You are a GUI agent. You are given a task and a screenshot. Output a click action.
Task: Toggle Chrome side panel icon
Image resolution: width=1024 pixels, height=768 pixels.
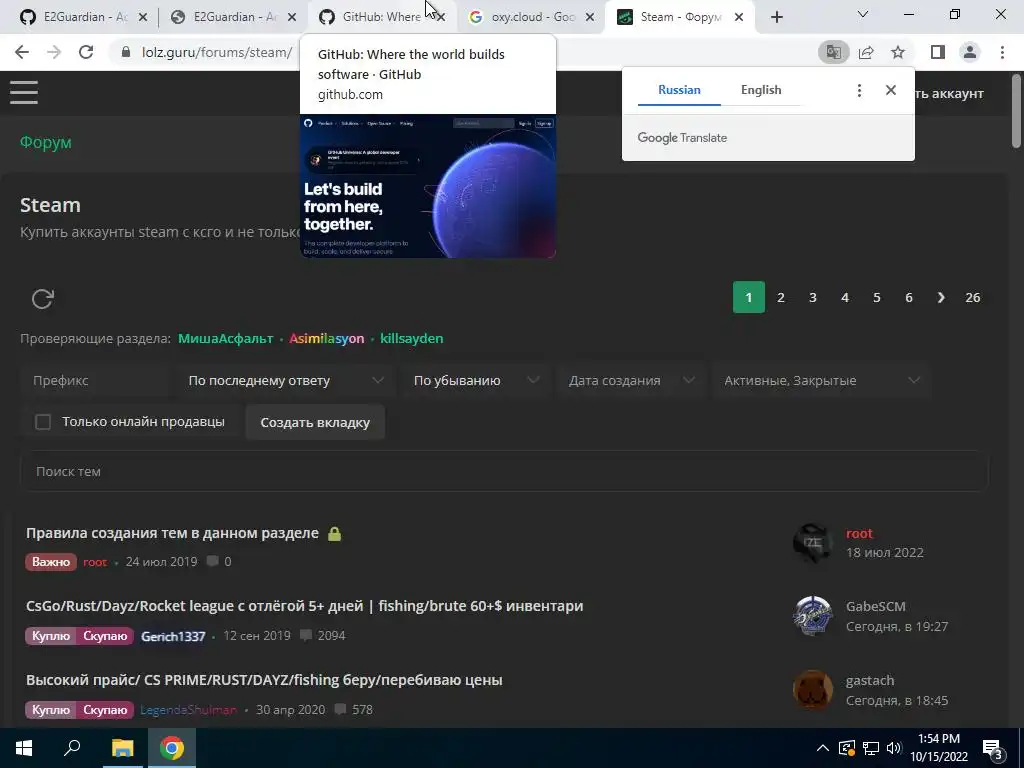[x=937, y=52]
